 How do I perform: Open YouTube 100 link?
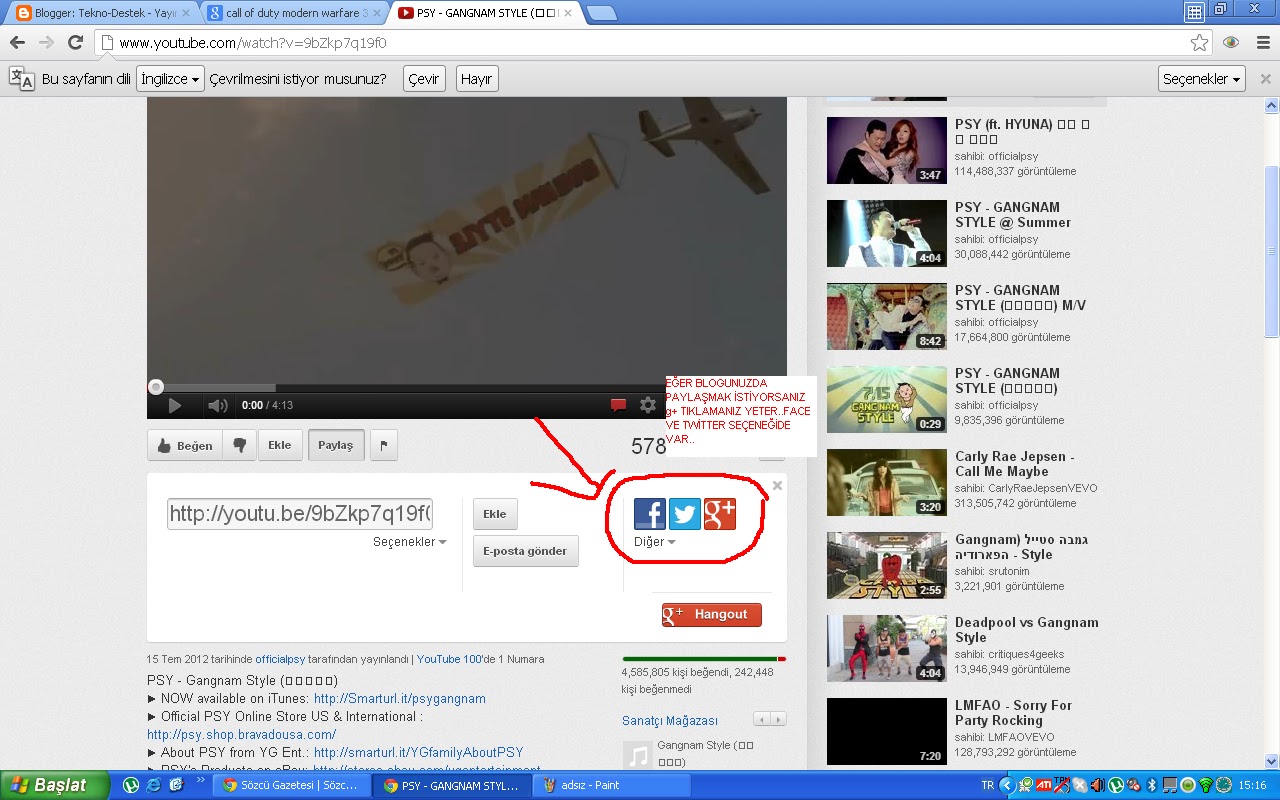click(x=450, y=660)
